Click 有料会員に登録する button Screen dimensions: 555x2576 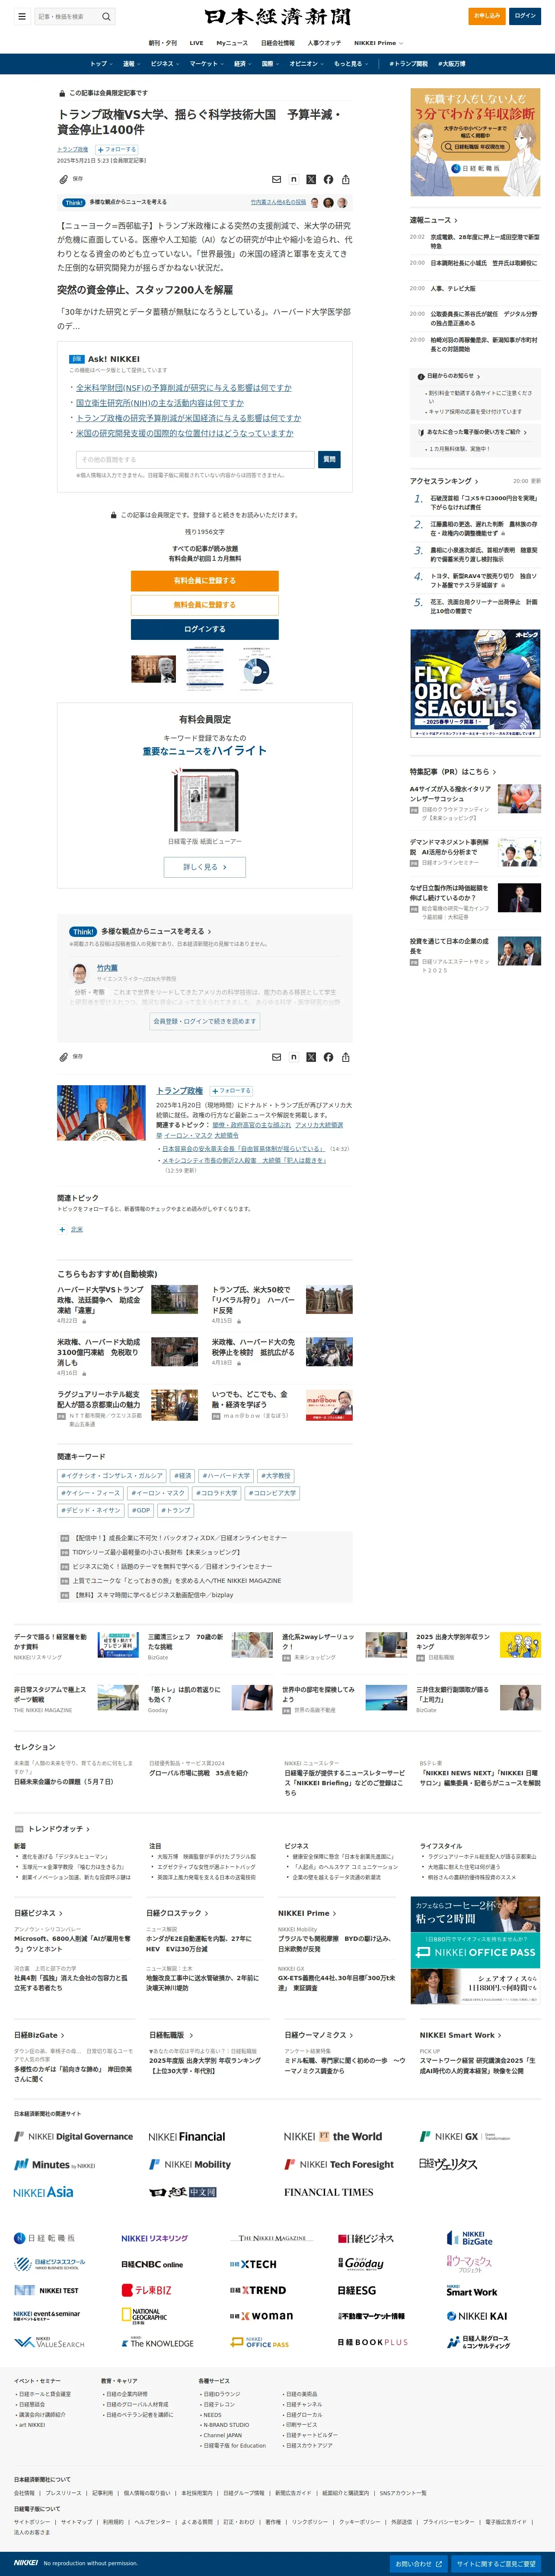[205, 581]
